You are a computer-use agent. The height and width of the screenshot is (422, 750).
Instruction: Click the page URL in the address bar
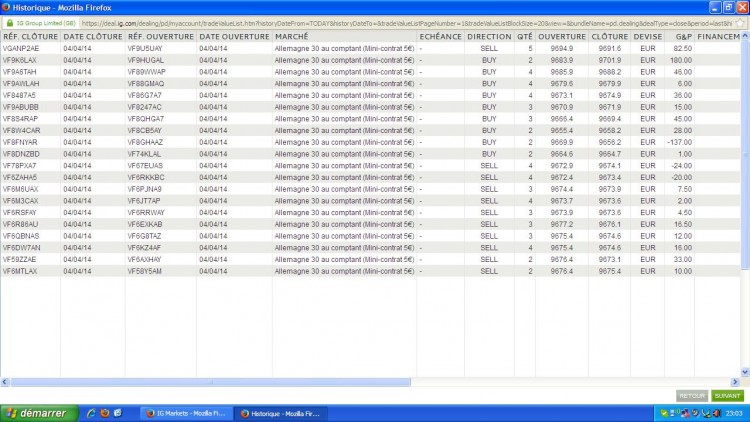(x=407, y=23)
